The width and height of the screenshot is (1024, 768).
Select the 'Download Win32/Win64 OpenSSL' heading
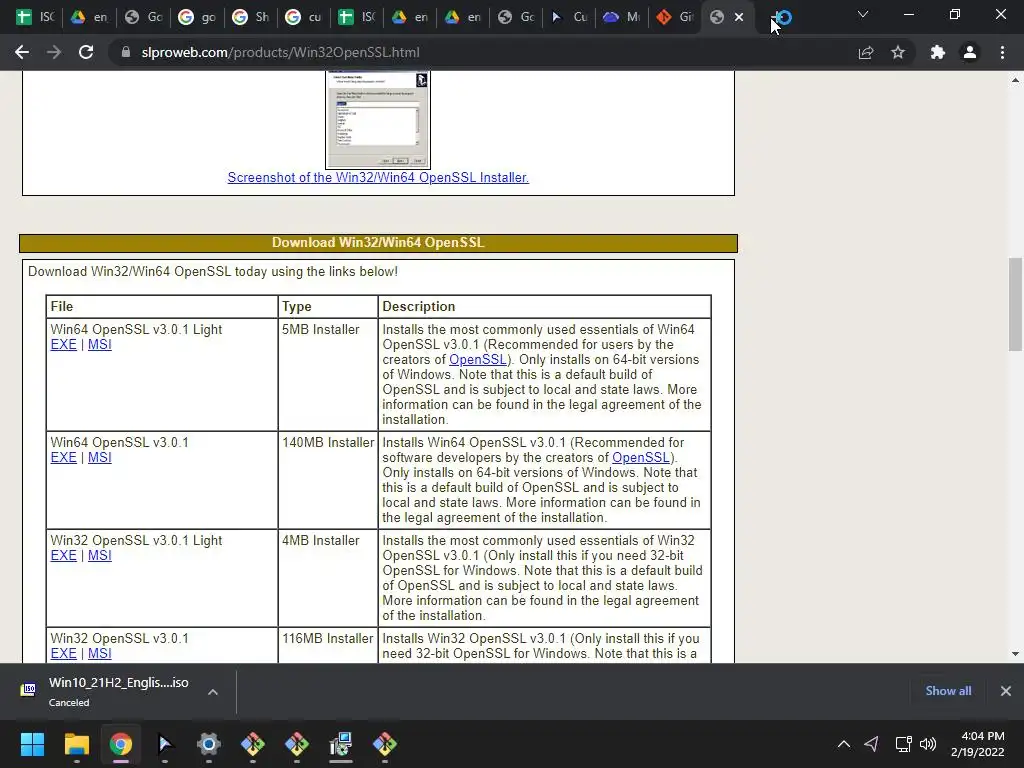(378, 243)
